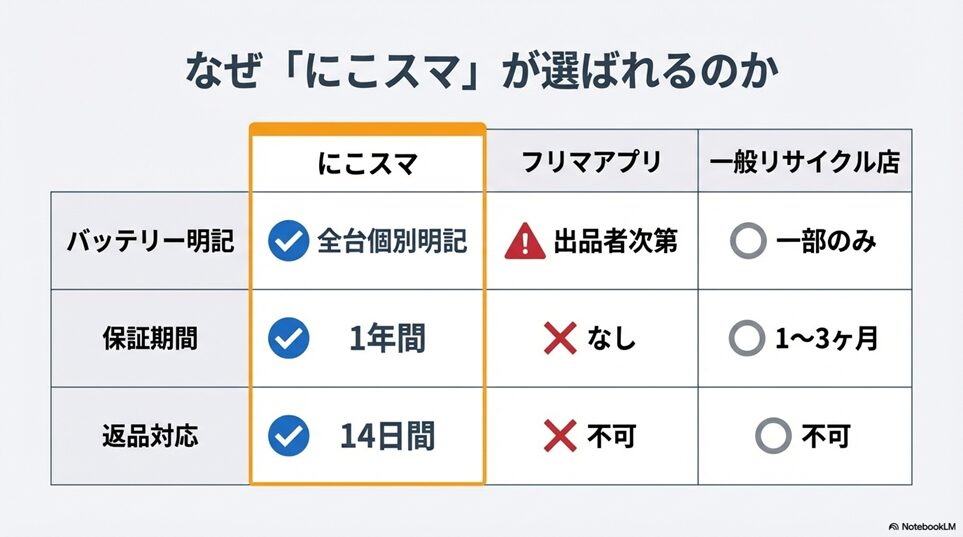Viewport: 963px width, 537px height.
Task: Click the blue checkmark beside 14日間
Action: pyautogui.click(x=288, y=436)
